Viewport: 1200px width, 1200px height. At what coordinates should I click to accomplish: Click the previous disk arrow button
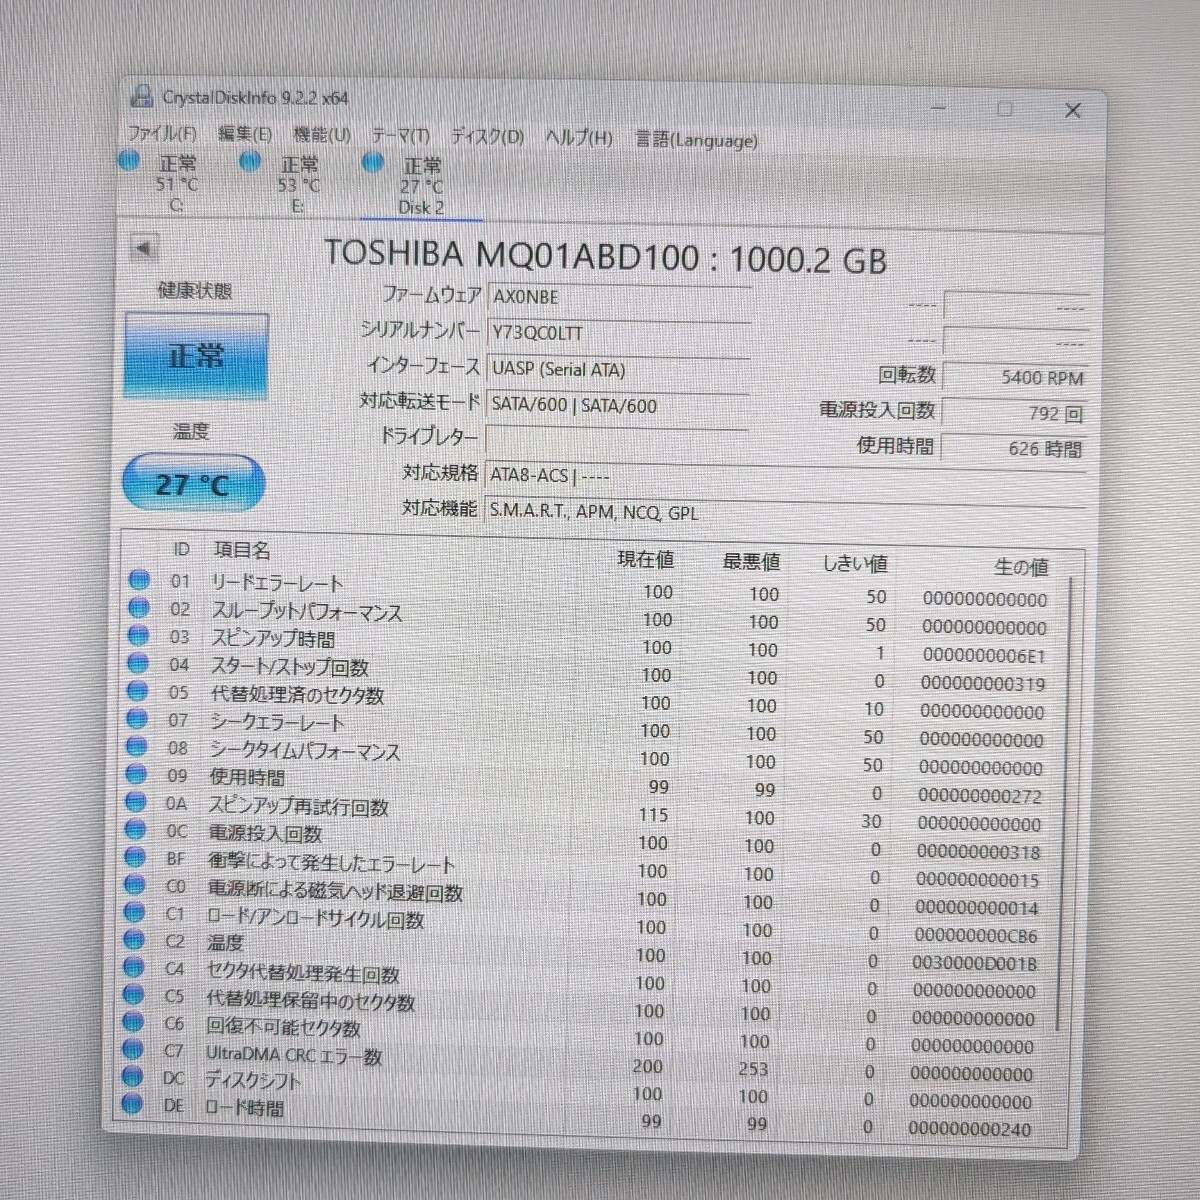(144, 247)
